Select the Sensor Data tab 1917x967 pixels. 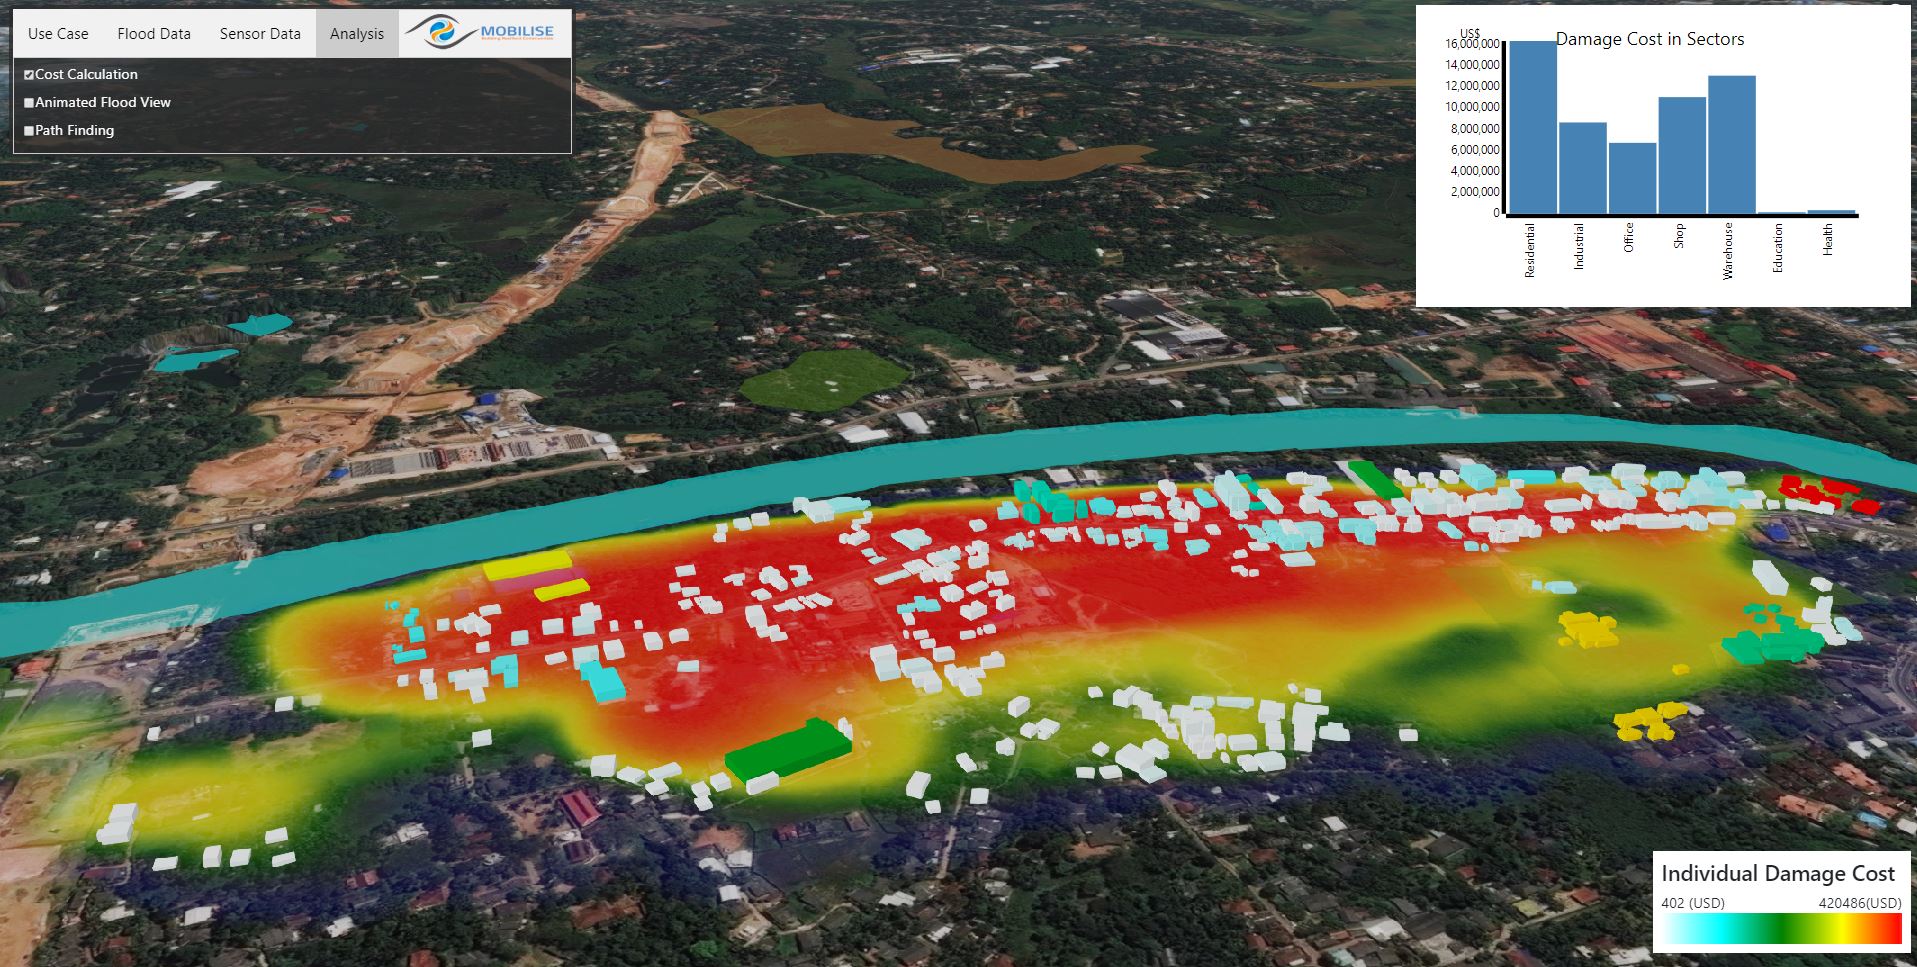(260, 34)
